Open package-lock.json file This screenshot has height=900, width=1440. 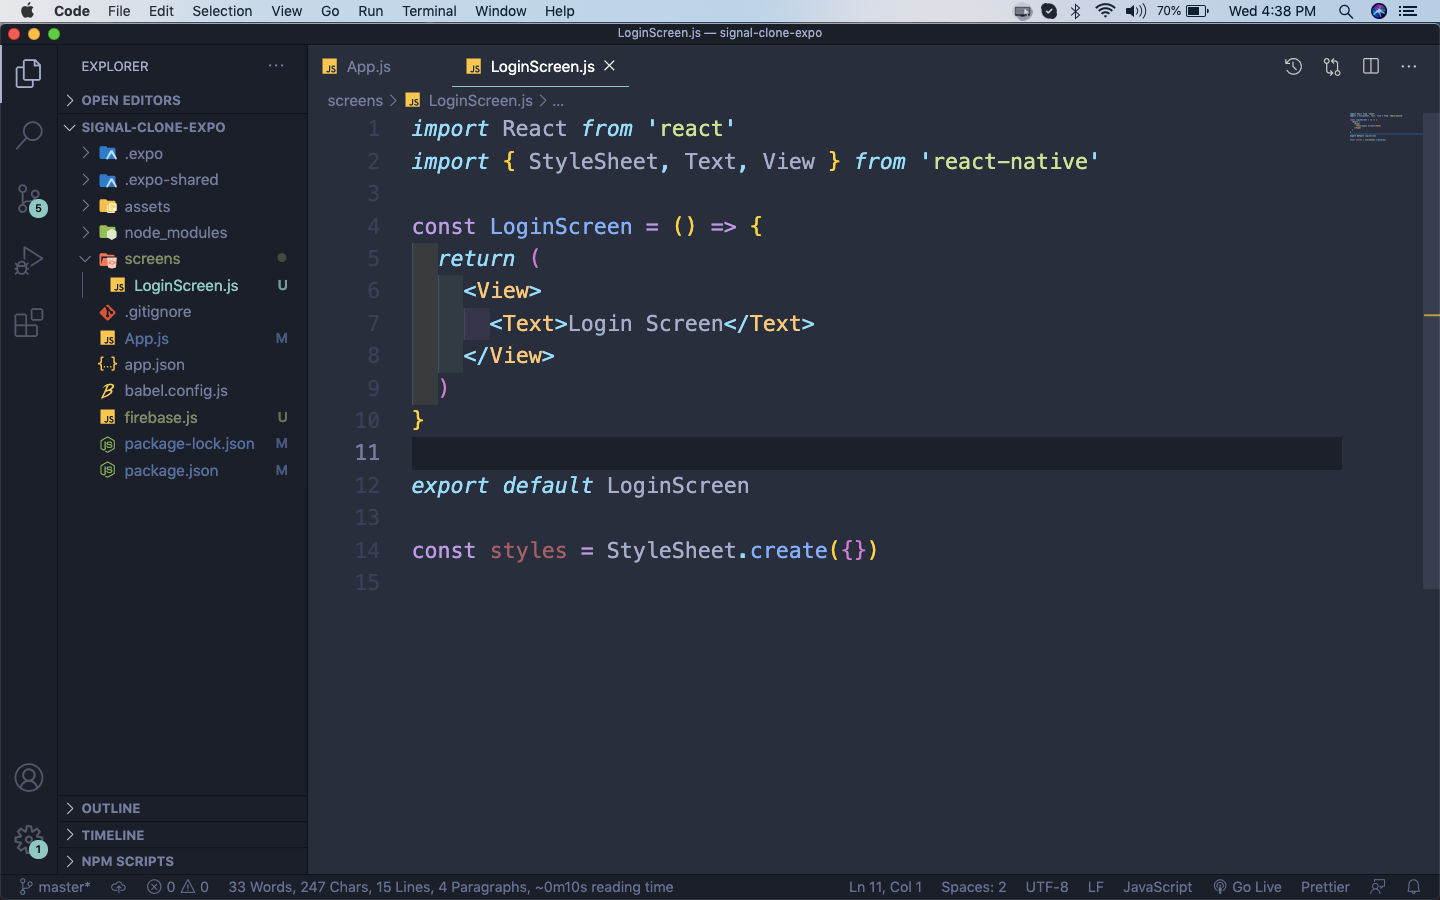pyautogui.click(x=183, y=443)
